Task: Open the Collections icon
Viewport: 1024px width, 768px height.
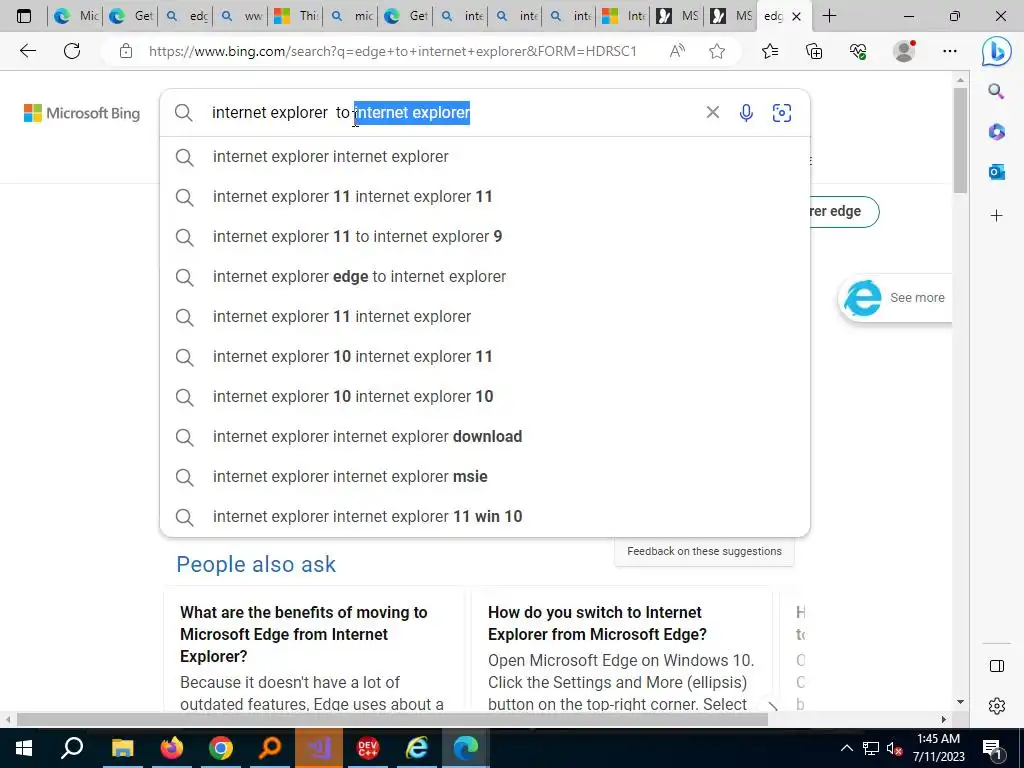Action: [x=814, y=51]
